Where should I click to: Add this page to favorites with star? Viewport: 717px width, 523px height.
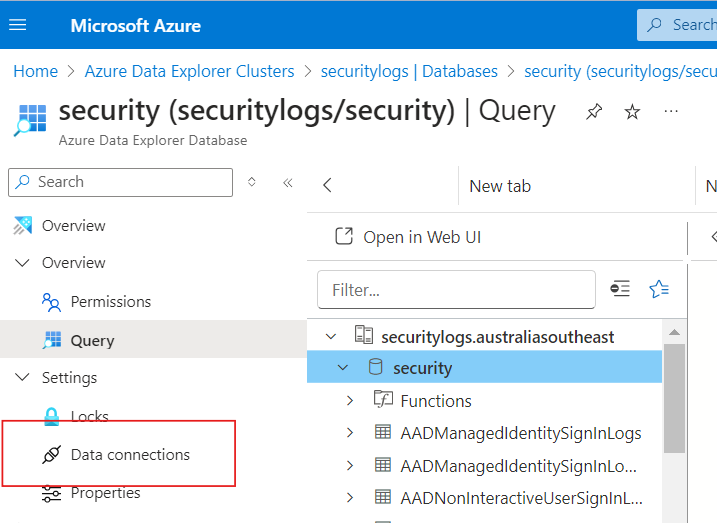[x=632, y=112]
